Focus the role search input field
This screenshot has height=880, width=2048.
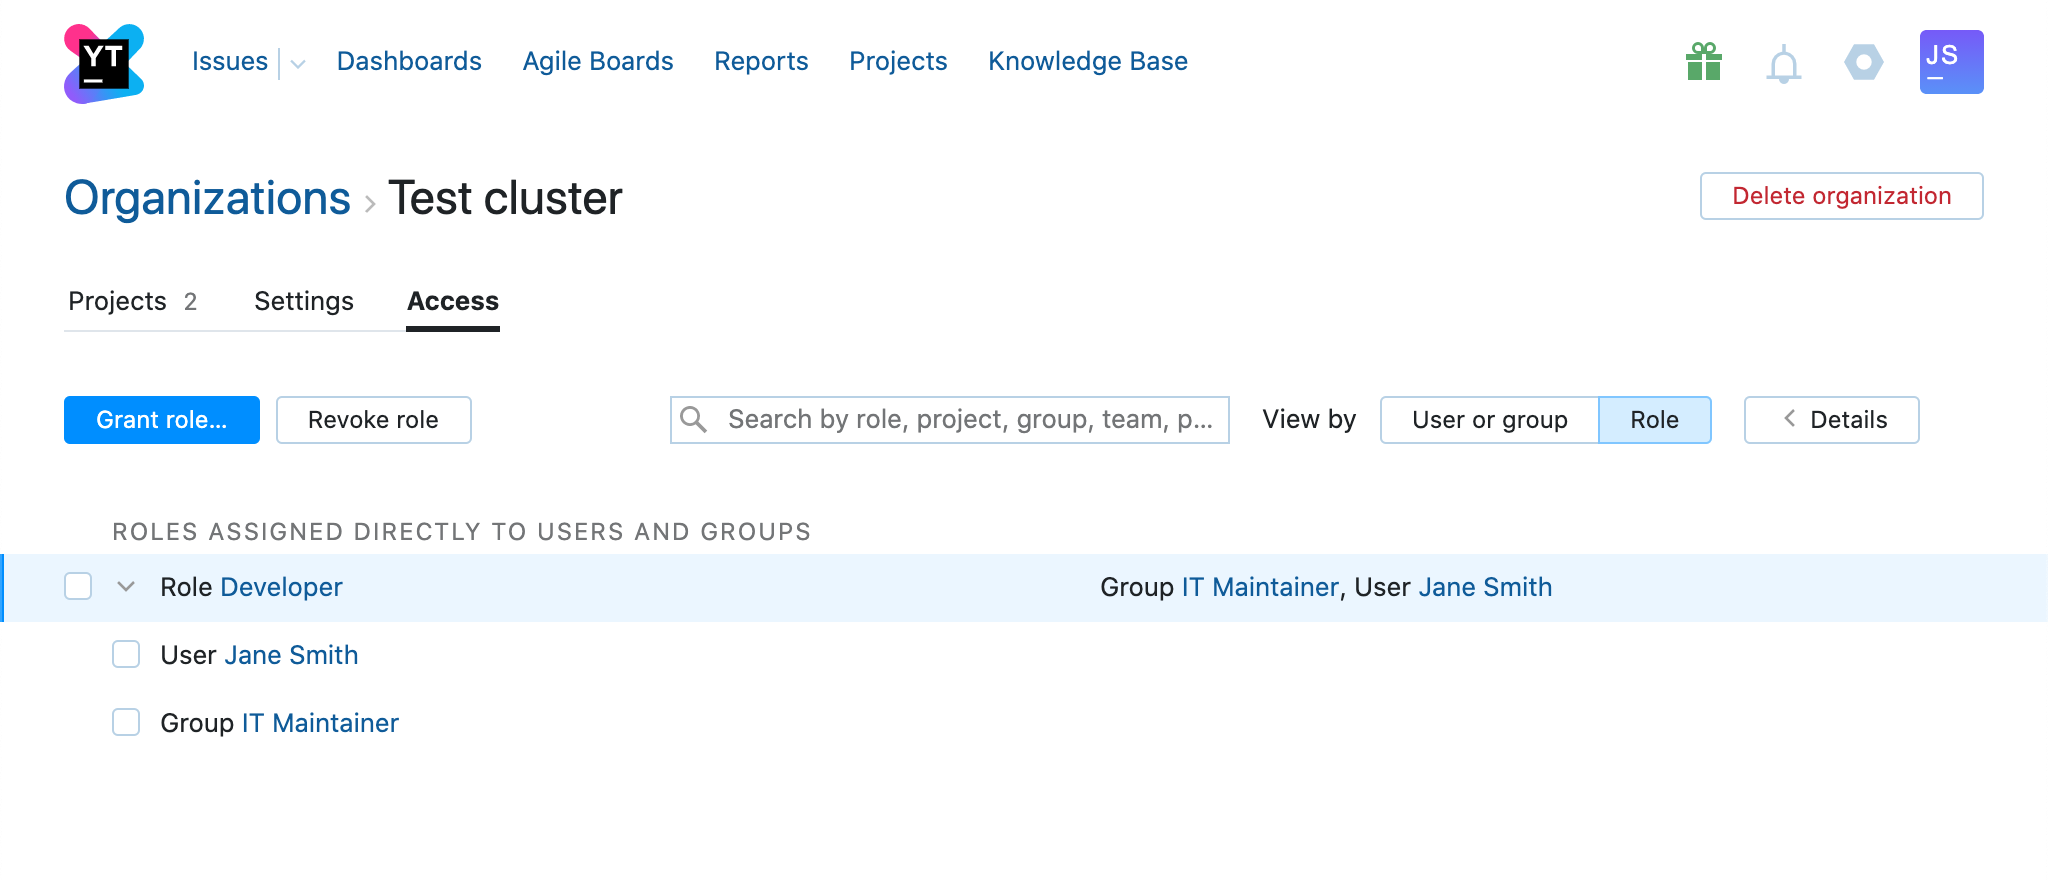tap(968, 420)
